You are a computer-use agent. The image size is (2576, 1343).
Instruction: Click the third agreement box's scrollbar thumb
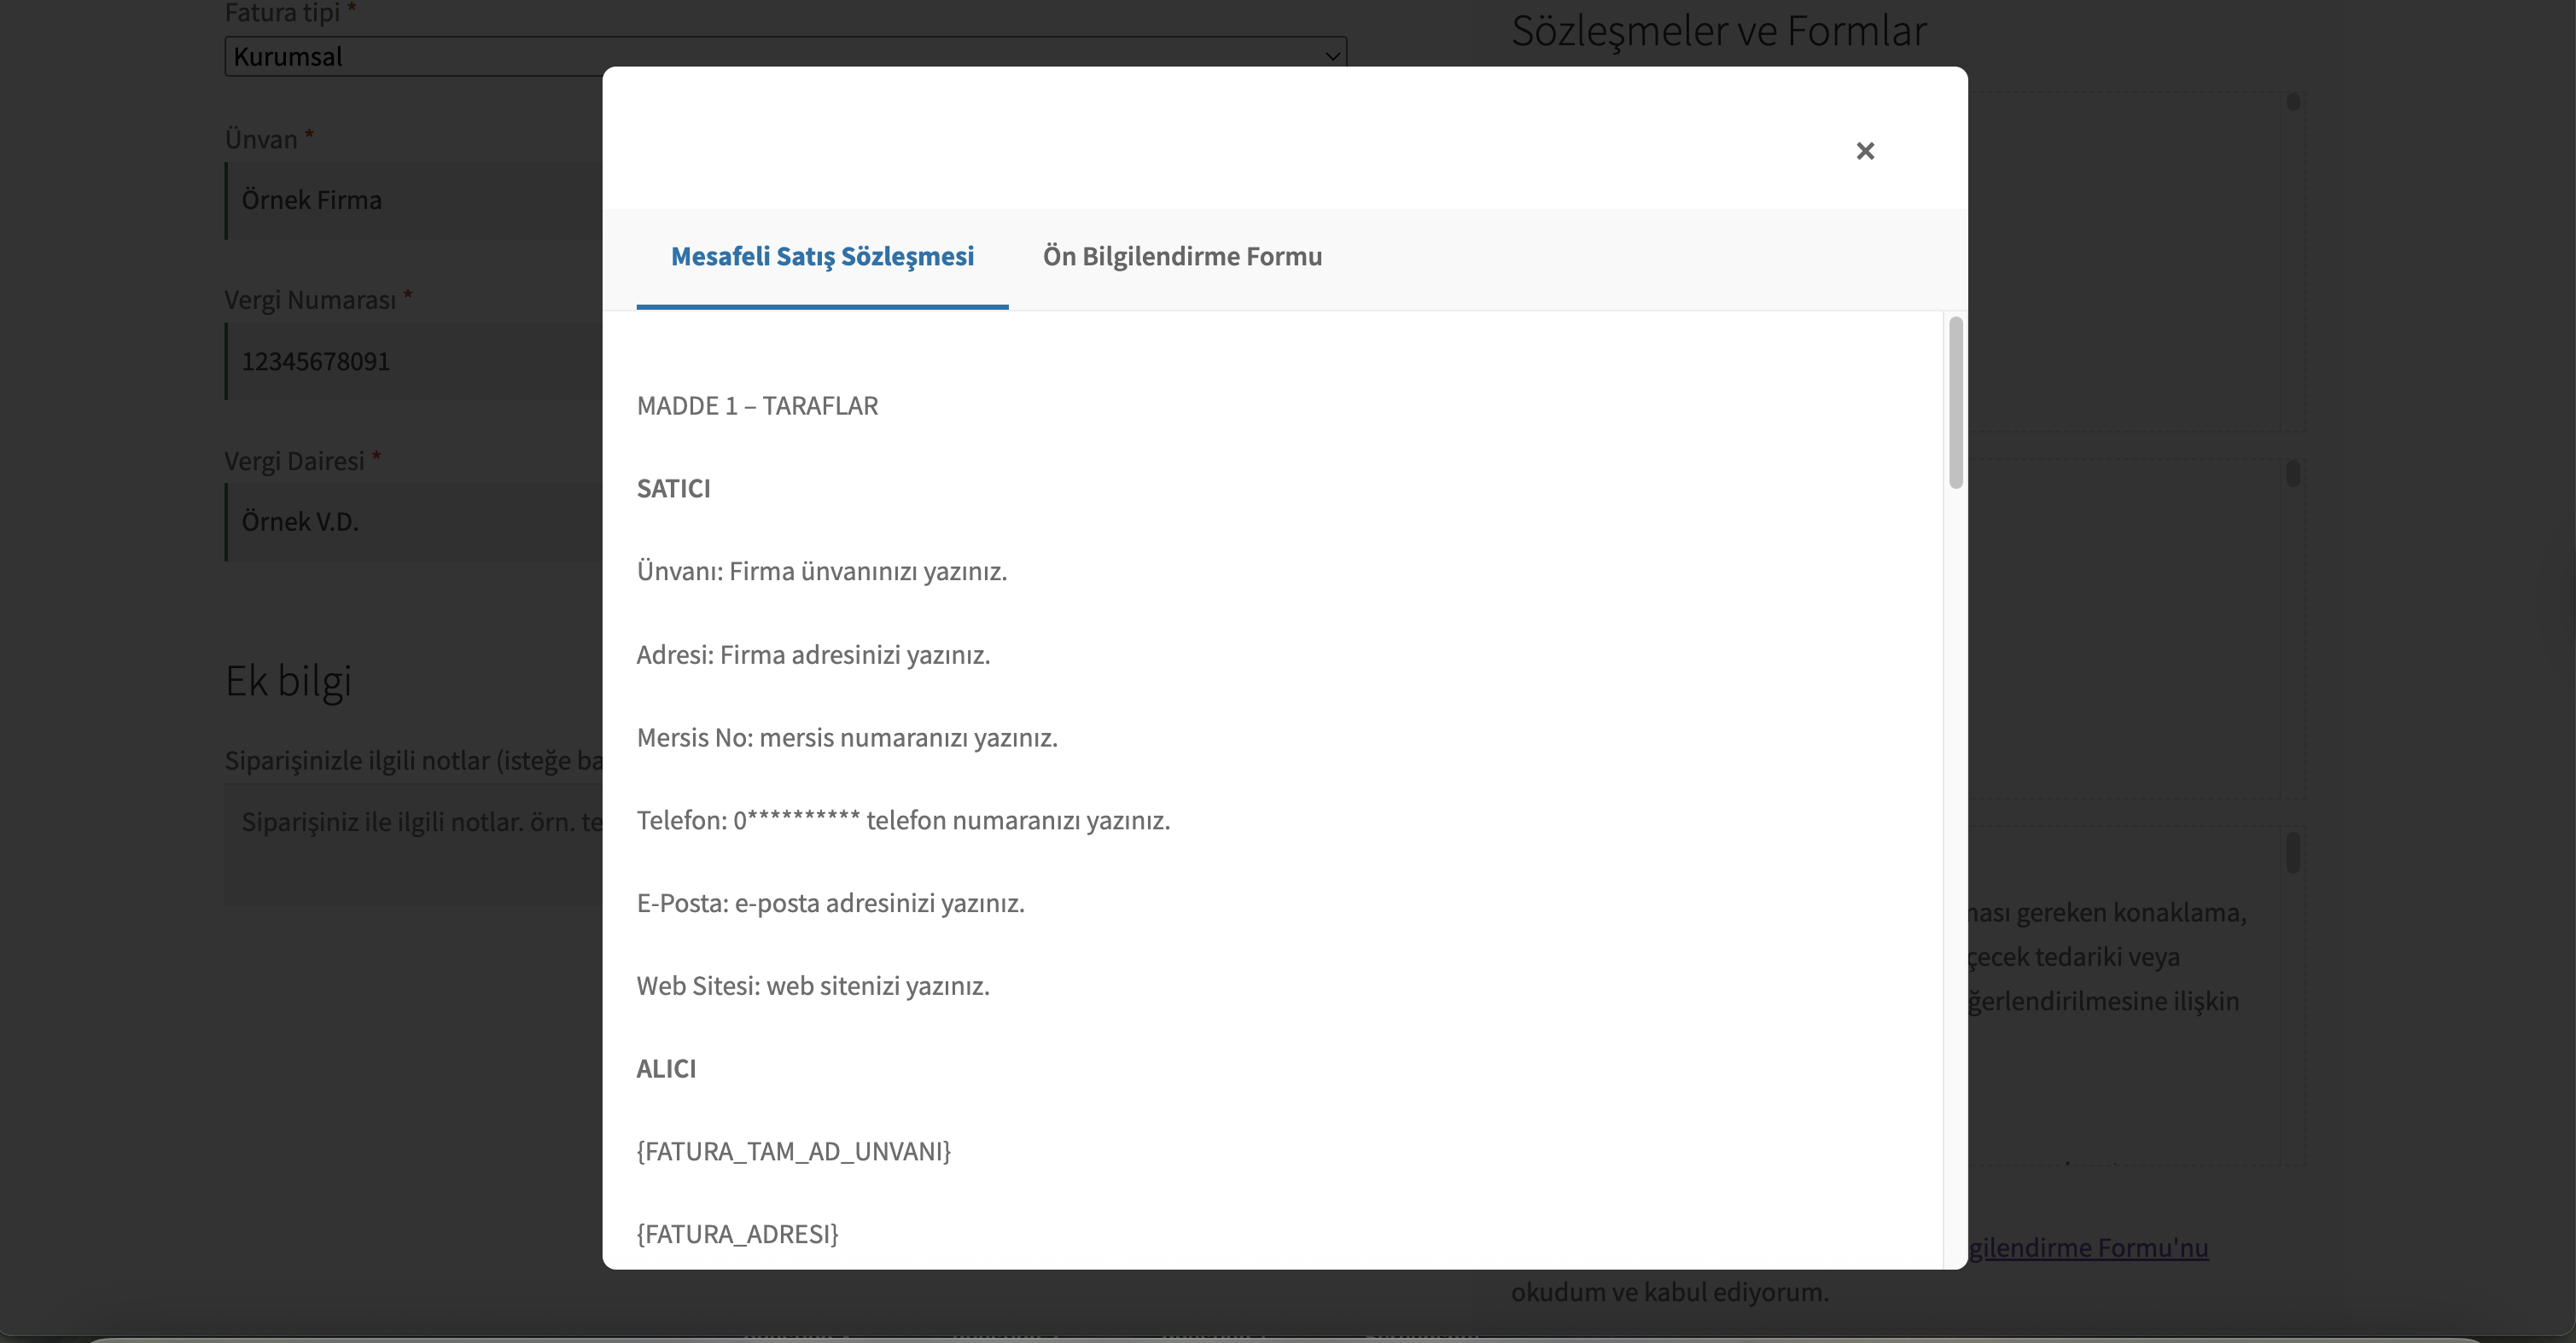[x=2293, y=853]
